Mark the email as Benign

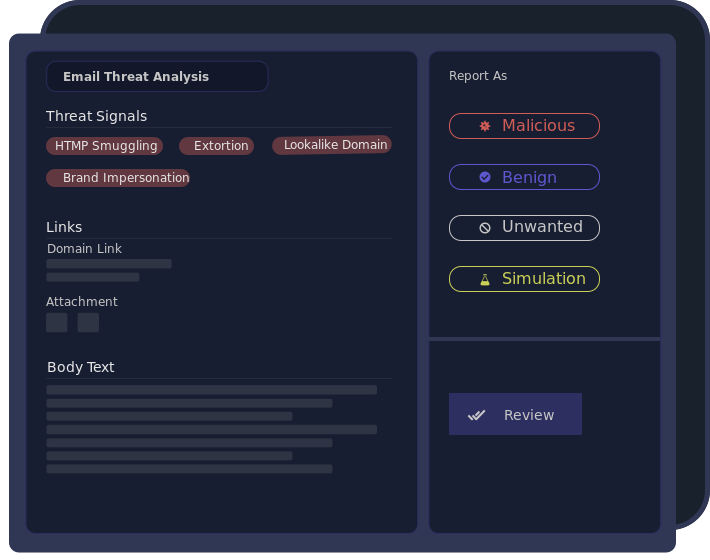pyautogui.click(x=524, y=177)
